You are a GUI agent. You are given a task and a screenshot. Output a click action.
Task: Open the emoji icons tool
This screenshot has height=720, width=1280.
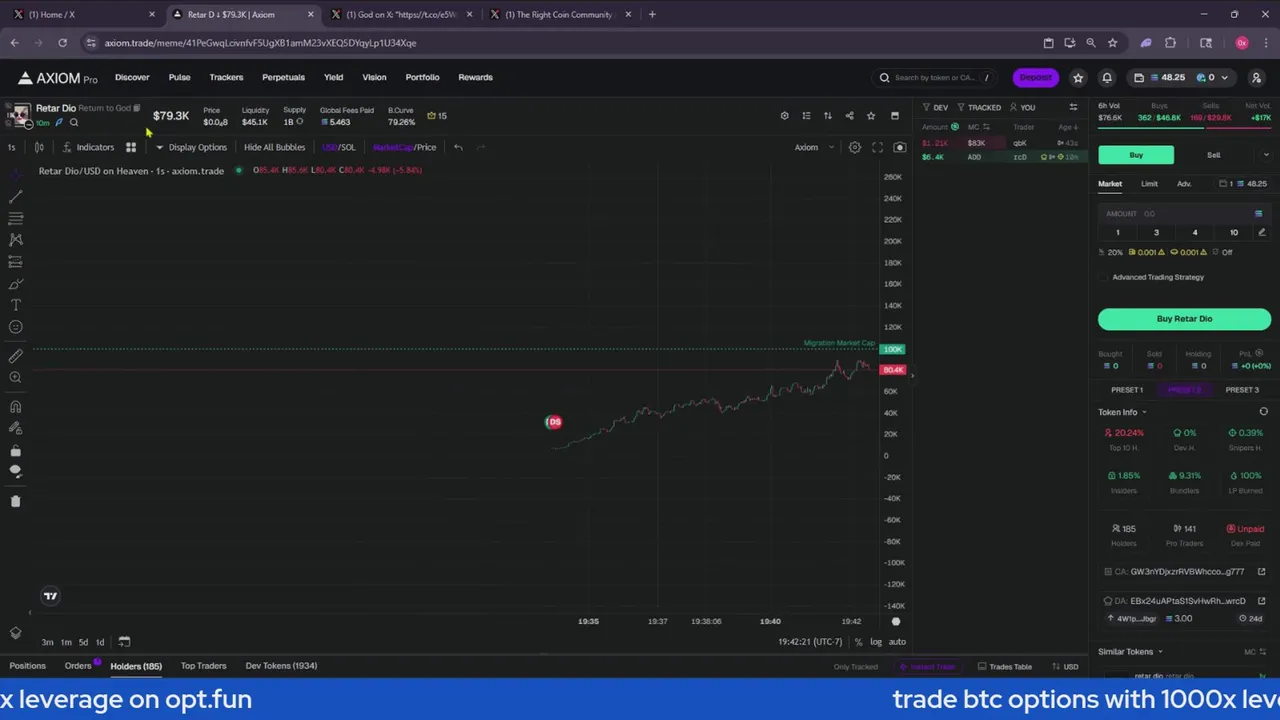pos(15,327)
